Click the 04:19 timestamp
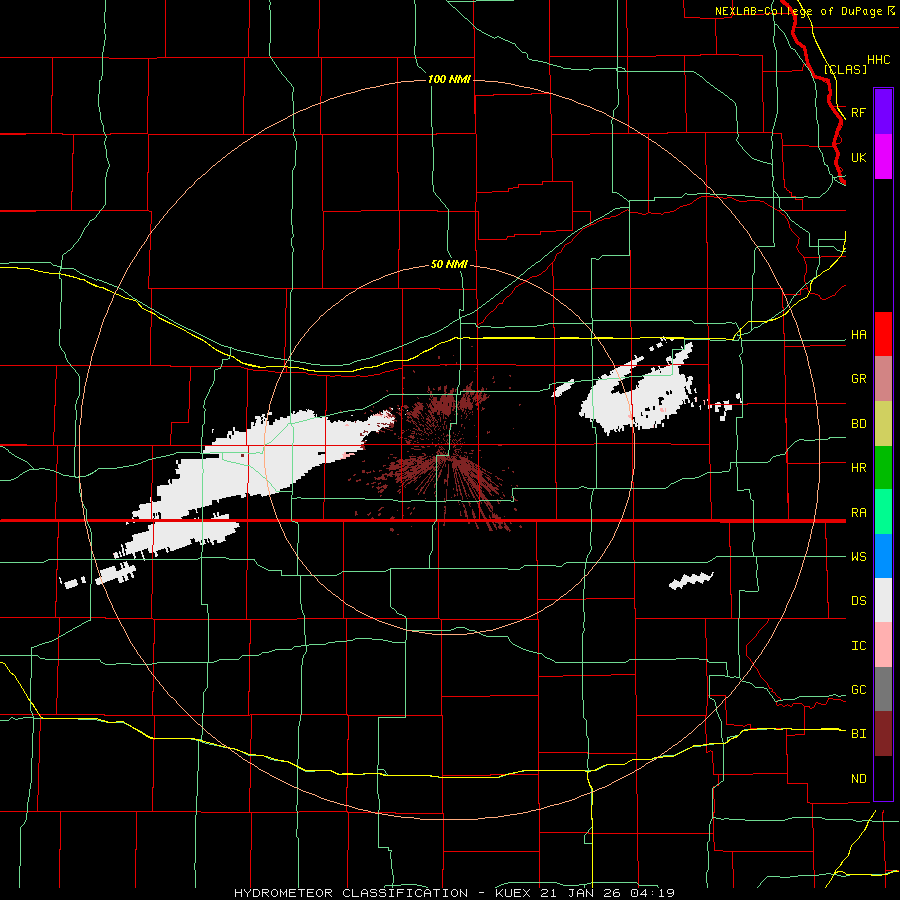This screenshot has height=900, width=900. tap(651, 893)
